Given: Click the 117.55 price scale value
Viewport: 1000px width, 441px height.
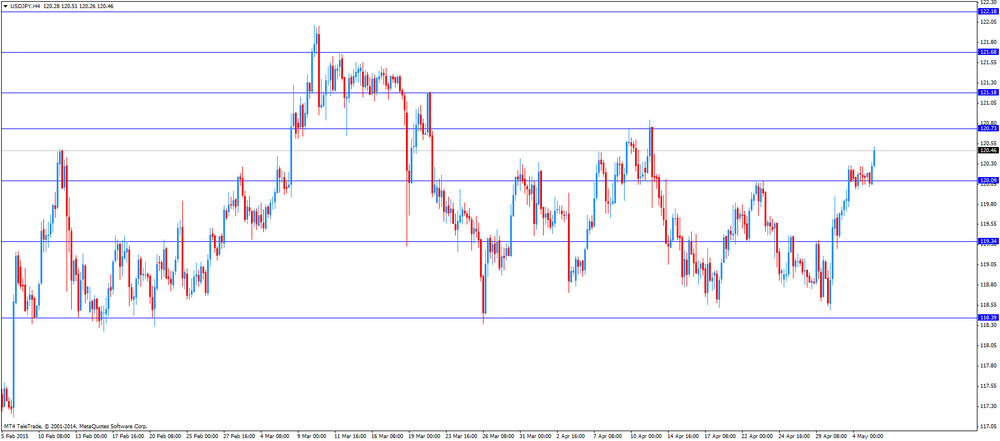Looking at the screenshot, I should (988, 385).
